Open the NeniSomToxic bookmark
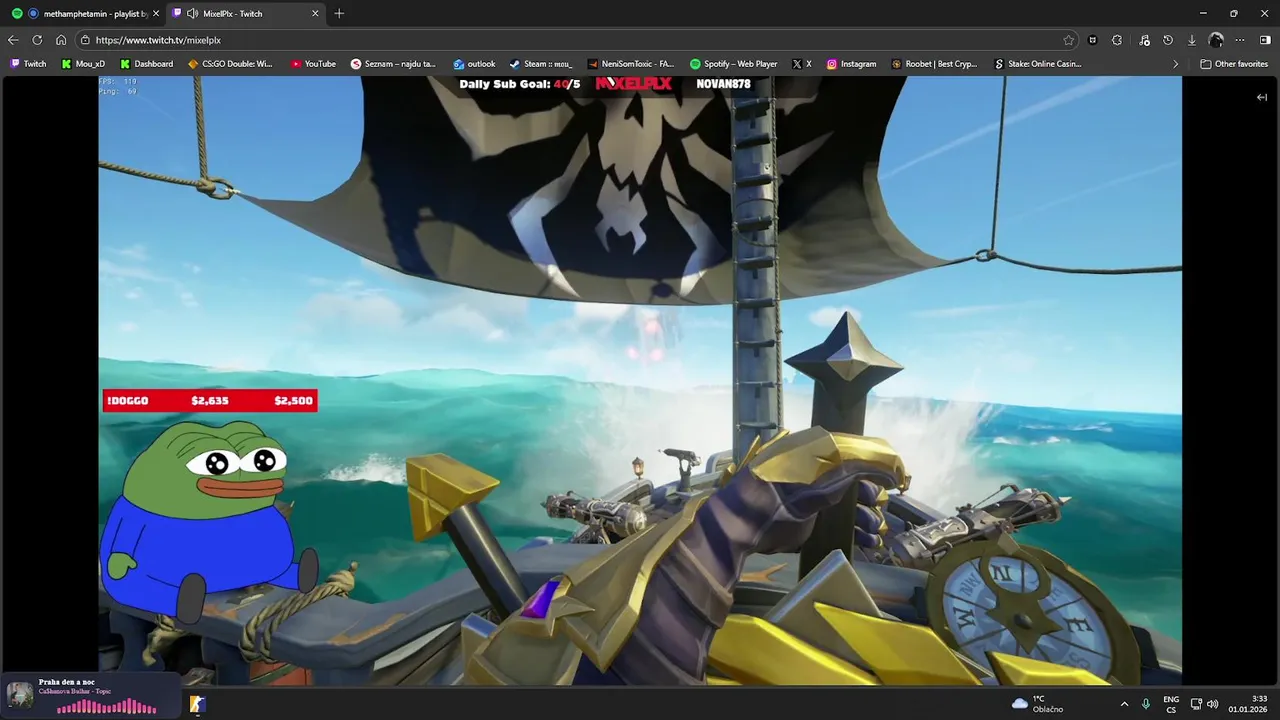 [631, 64]
